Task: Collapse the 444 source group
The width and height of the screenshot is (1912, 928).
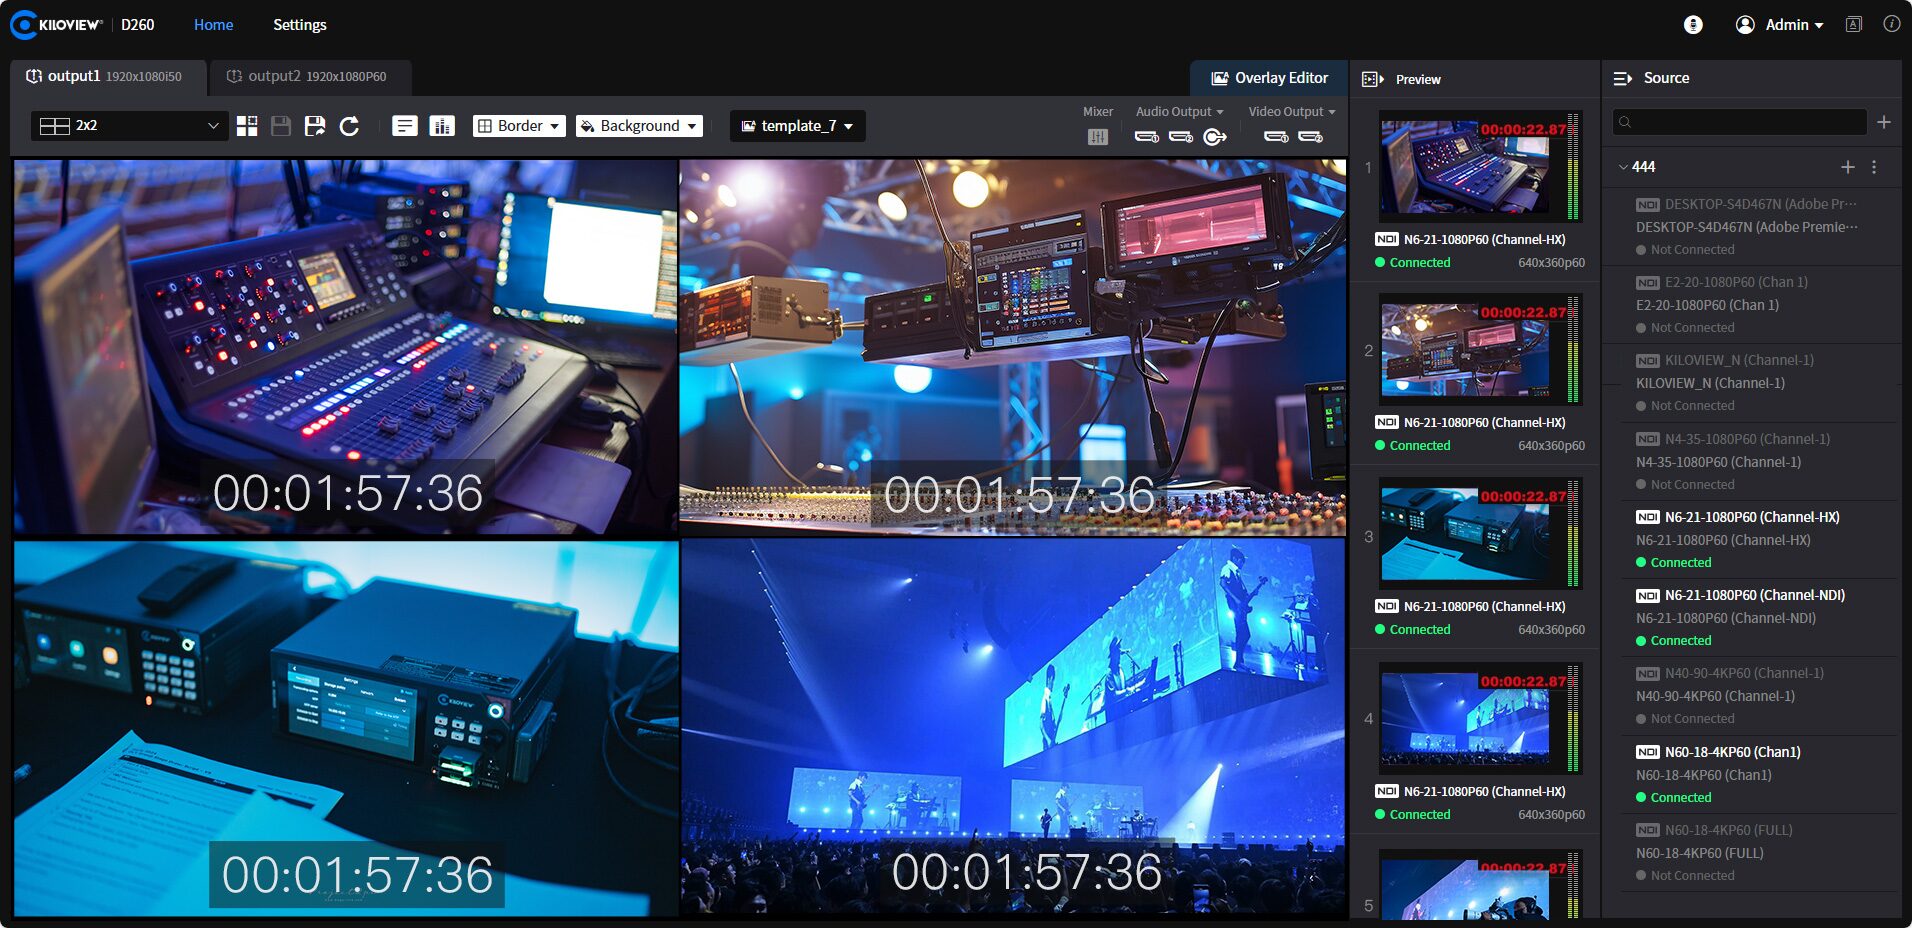Action: tap(1623, 167)
